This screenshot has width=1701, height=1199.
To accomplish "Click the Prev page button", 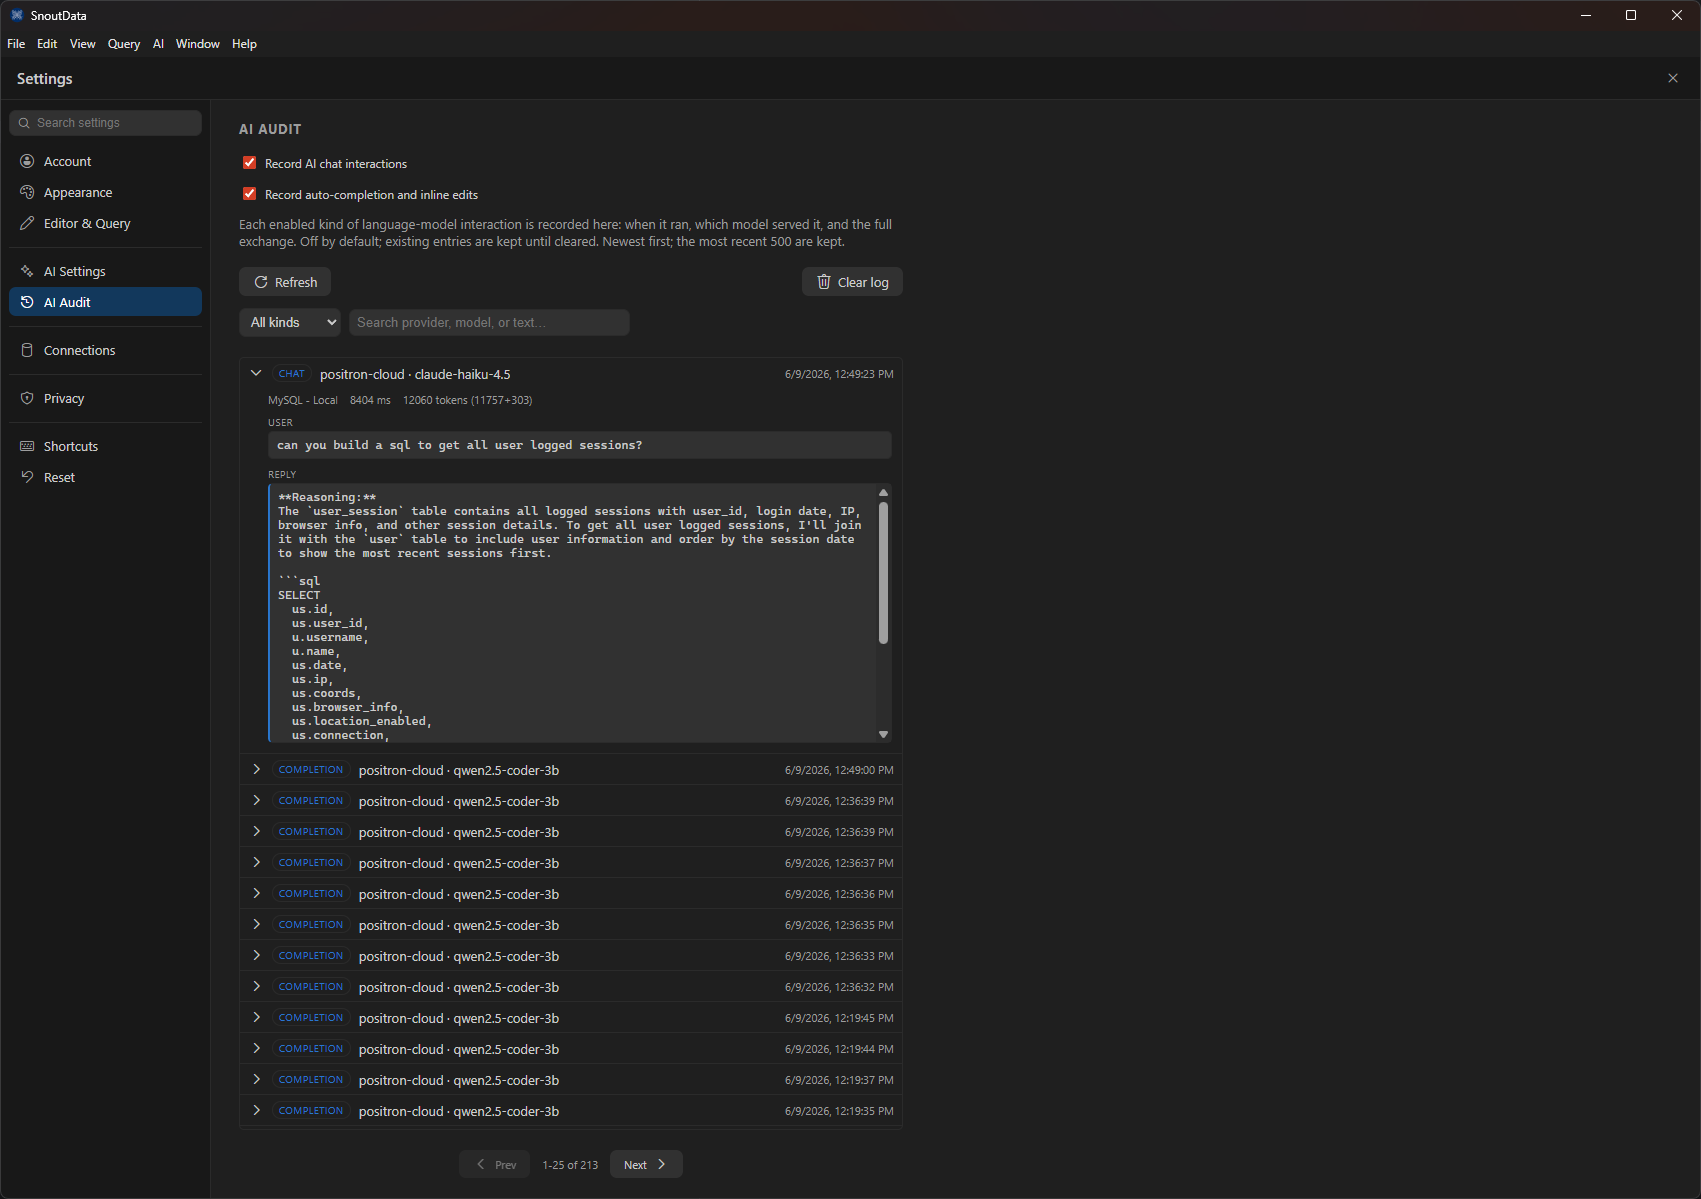I will tap(496, 1164).
